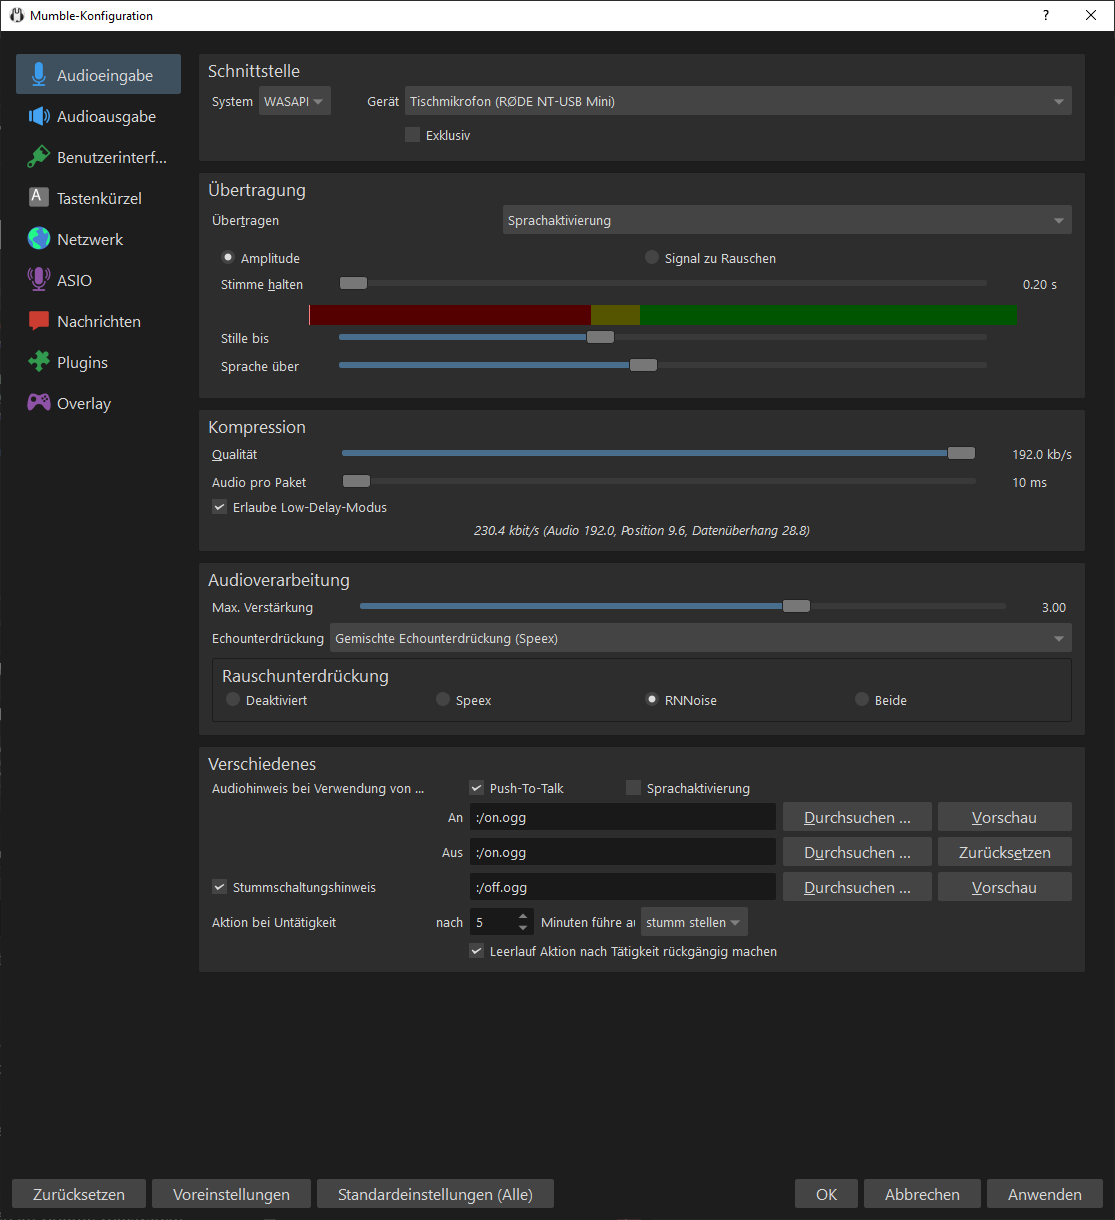This screenshot has width=1115, height=1220.
Task: Click the Stille bis slider handle
Action: click(x=600, y=337)
